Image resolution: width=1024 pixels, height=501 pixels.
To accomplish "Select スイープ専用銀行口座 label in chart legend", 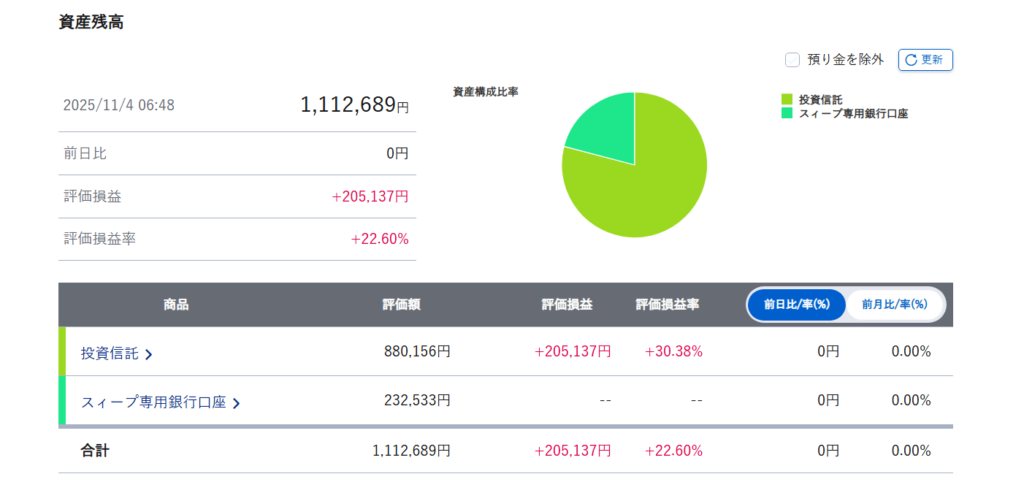I will (x=853, y=113).
